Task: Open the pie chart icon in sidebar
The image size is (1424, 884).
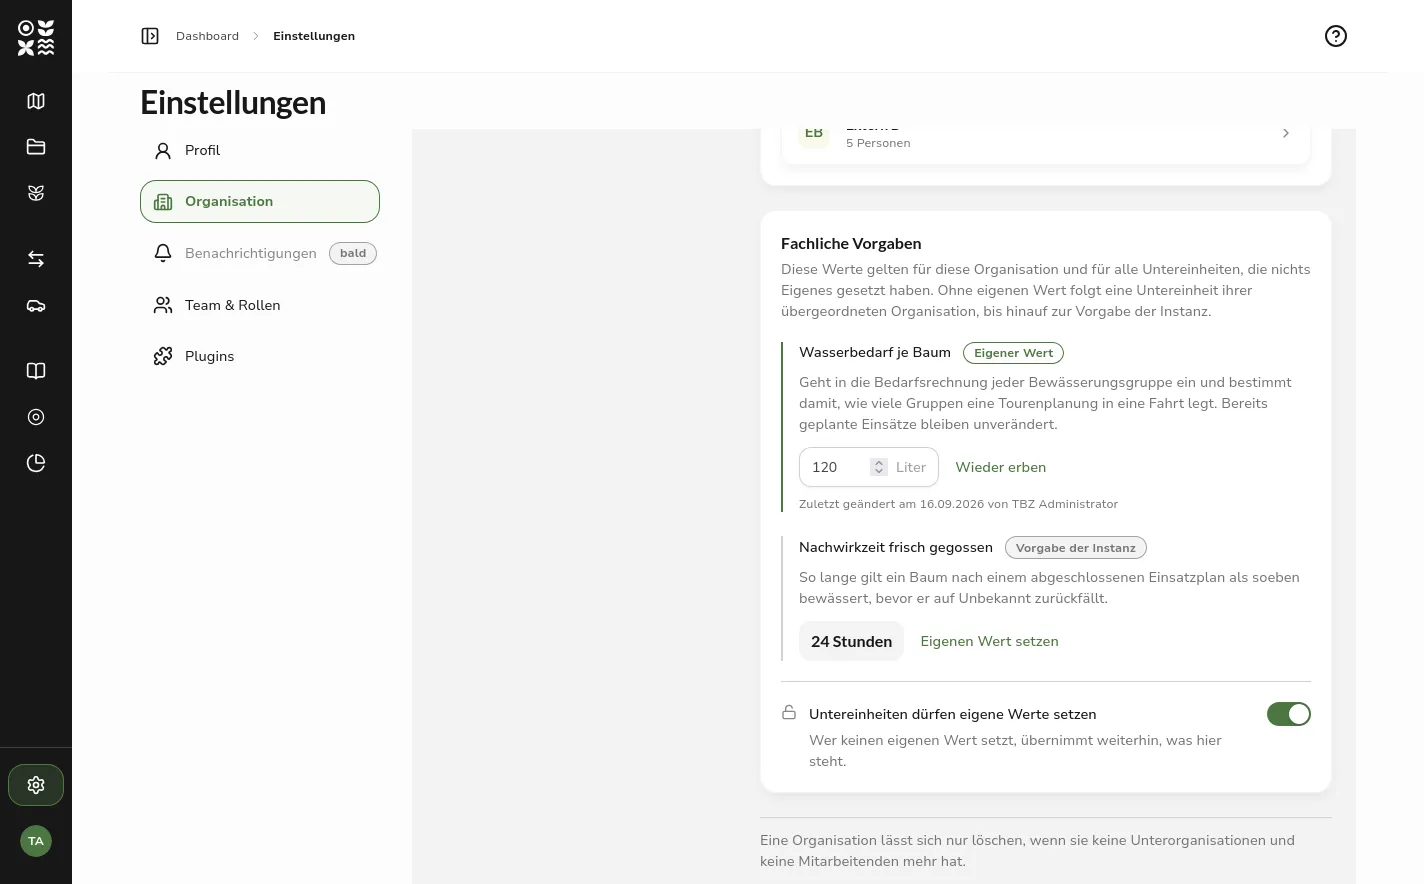Action: [x=36, y=463]
